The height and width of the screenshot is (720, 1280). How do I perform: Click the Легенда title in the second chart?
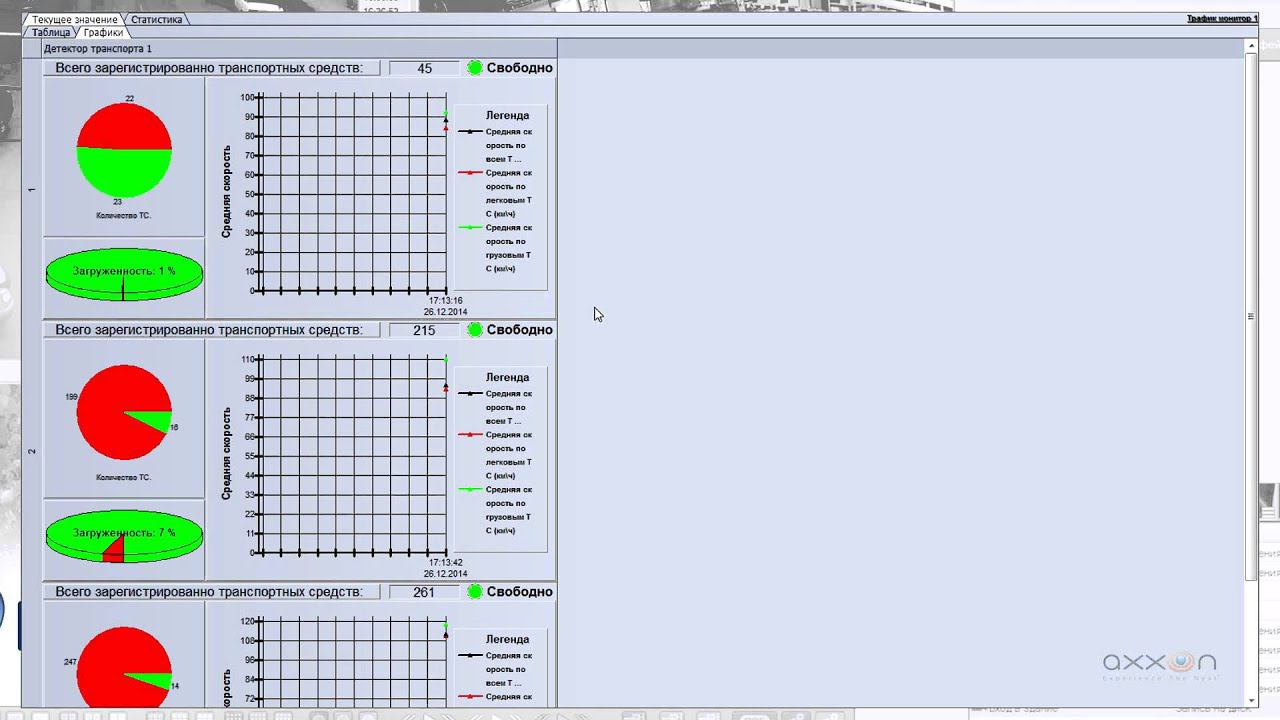coord(507,377)
